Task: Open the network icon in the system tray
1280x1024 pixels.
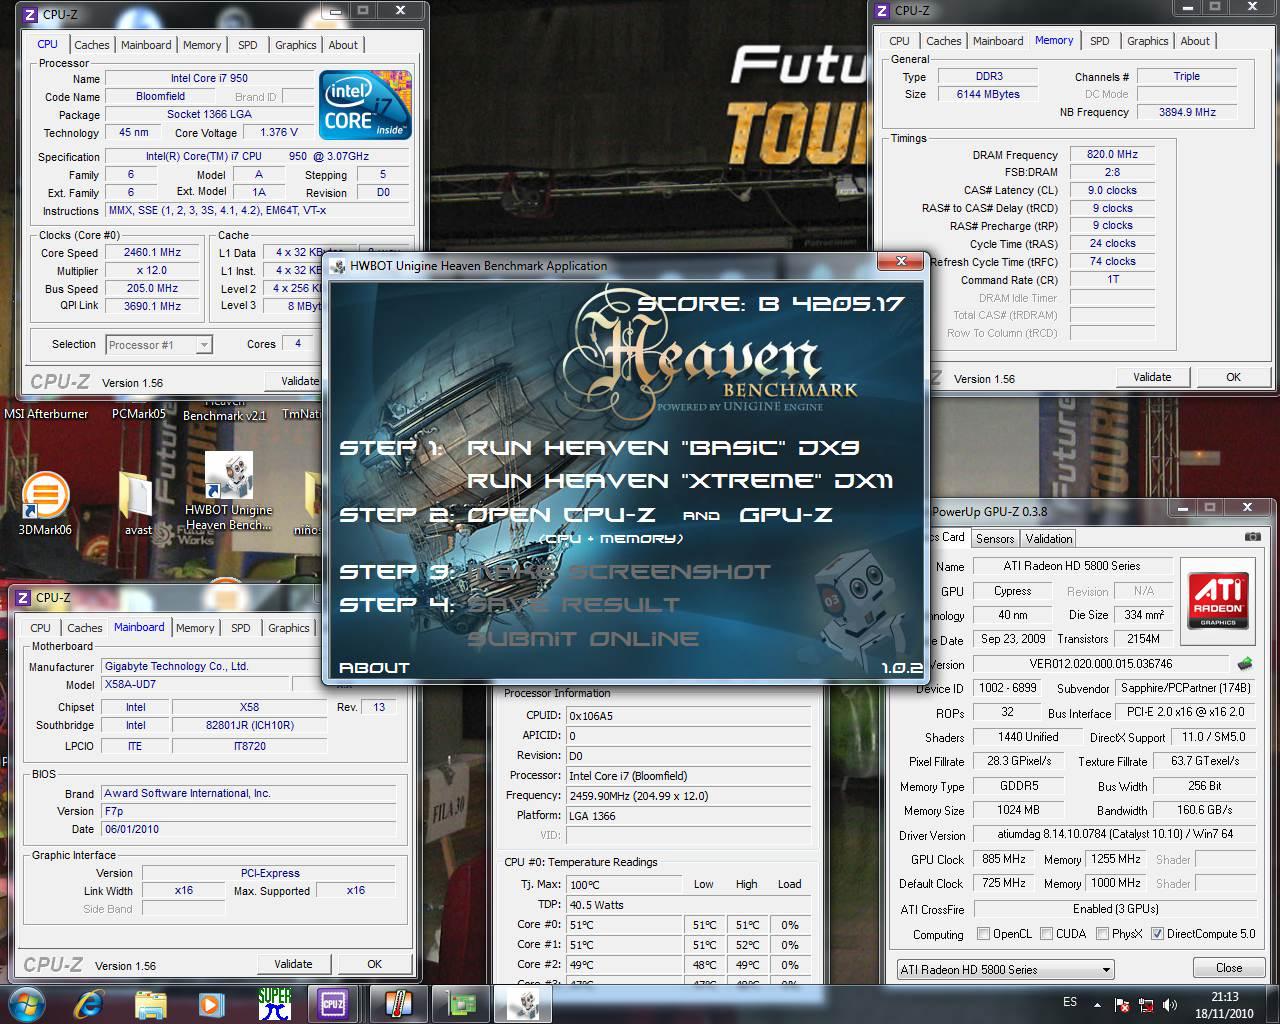Action: click(x=1147, y=1005)
